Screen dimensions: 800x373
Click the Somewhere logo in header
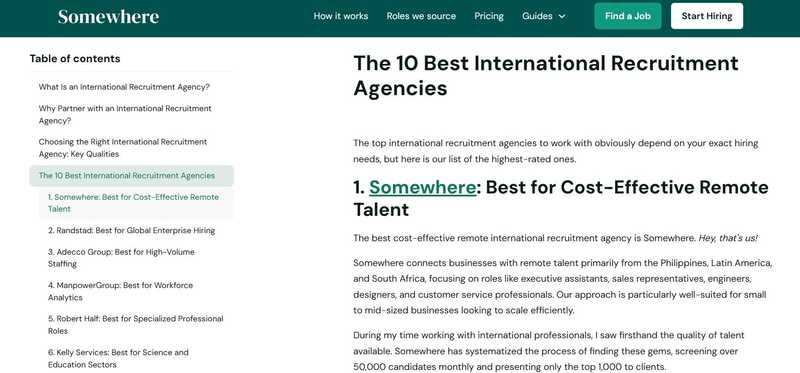coord(108,16)
